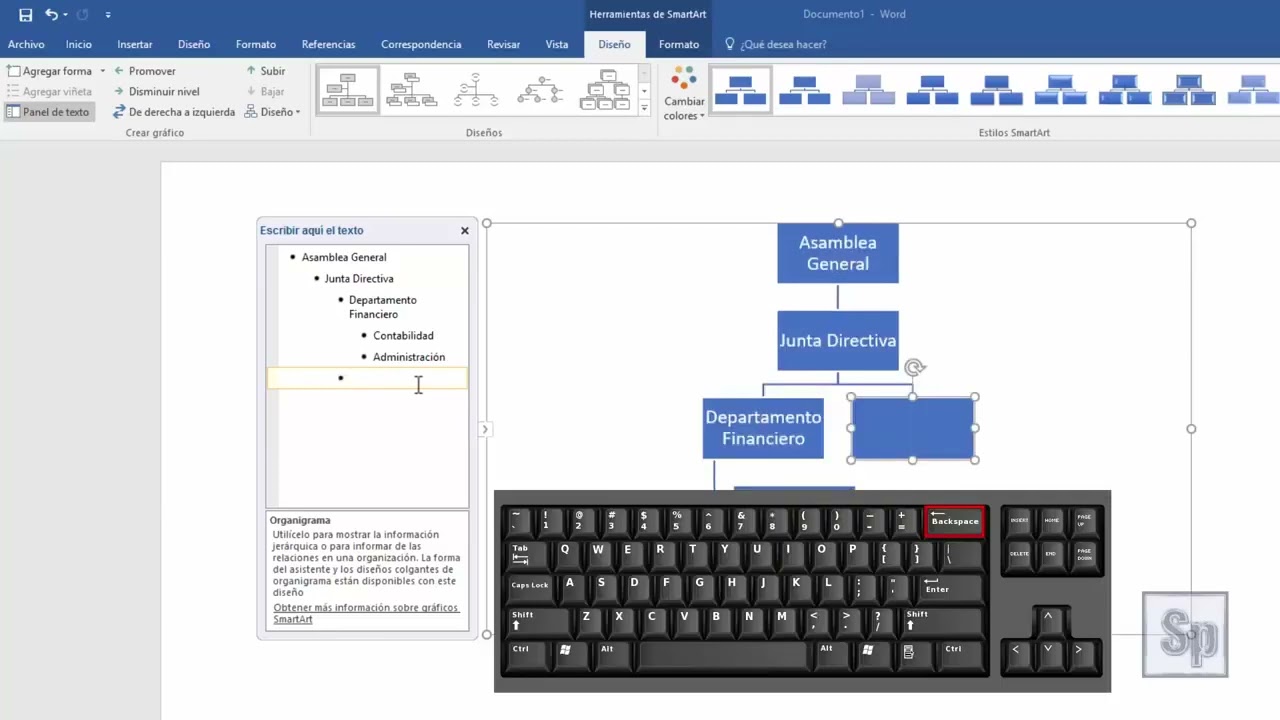Viewport: 1280px width, 720px height.
Task: Open Obtener más información sobre gráficos SmartArt link
Action: click(x=366, y=613)
